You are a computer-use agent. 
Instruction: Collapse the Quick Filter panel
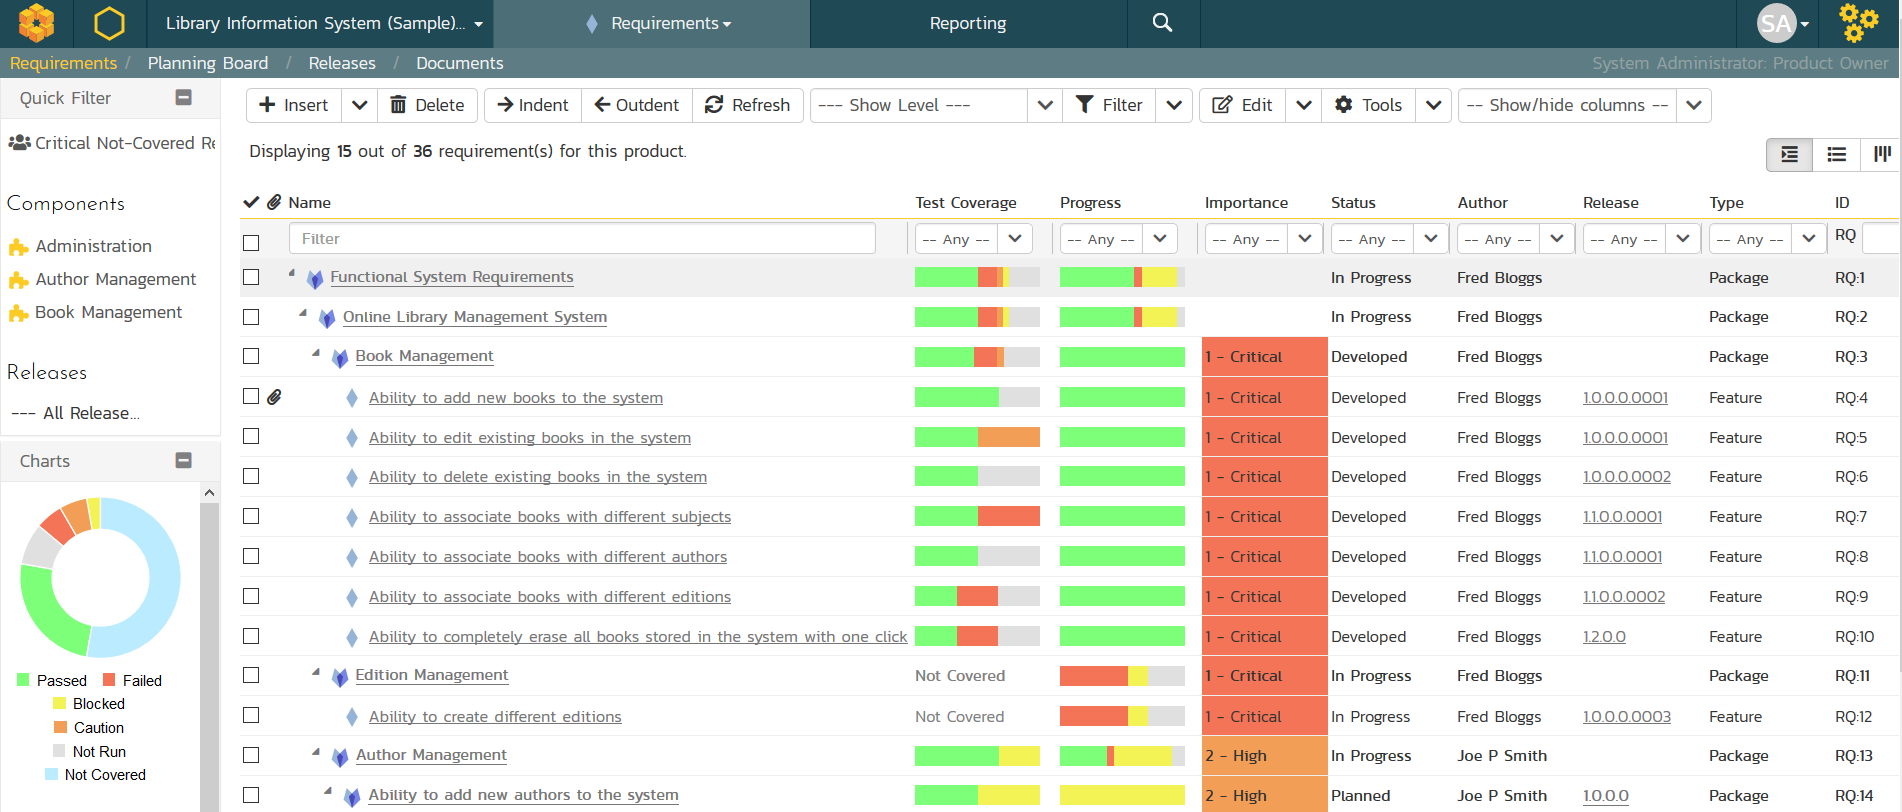click(183, 98)
